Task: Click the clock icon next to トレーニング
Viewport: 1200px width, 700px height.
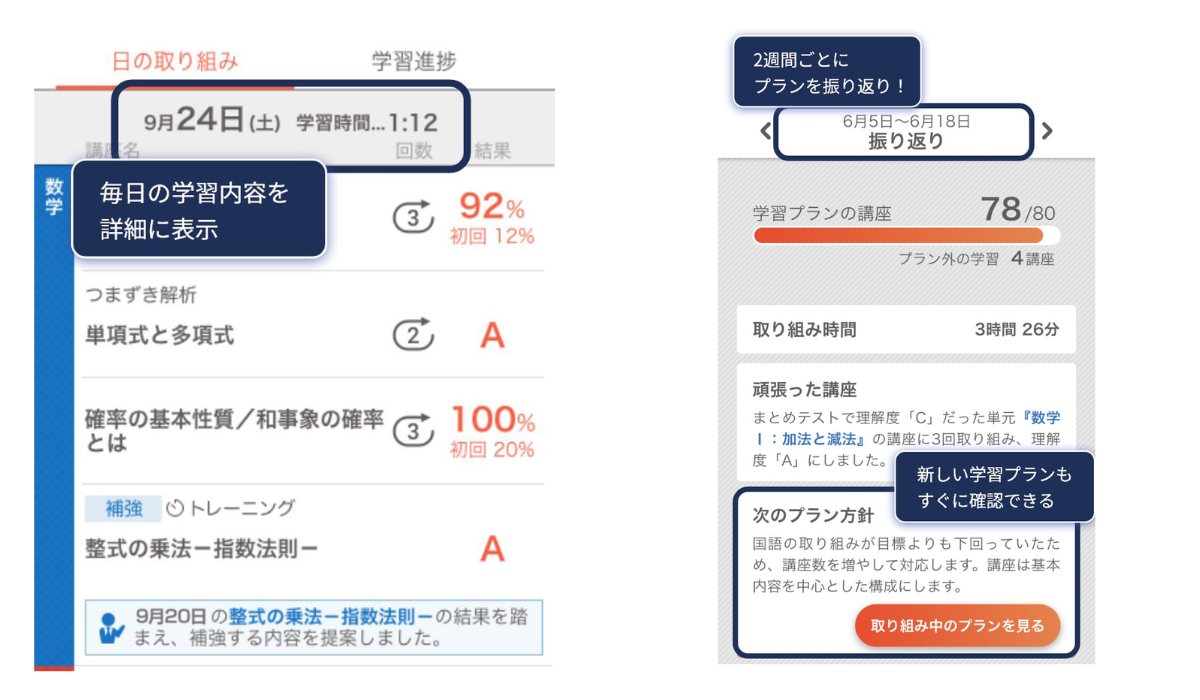Action: [175, 508]
